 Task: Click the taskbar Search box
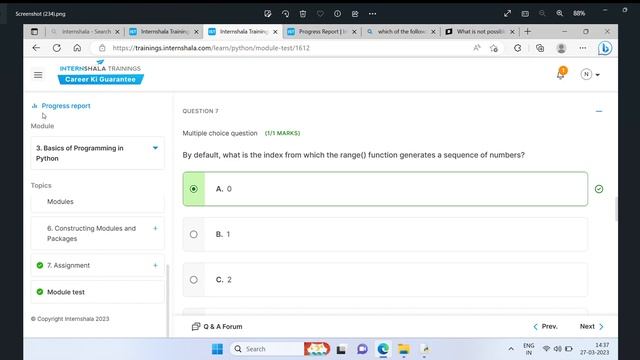[x=267, y=349]
